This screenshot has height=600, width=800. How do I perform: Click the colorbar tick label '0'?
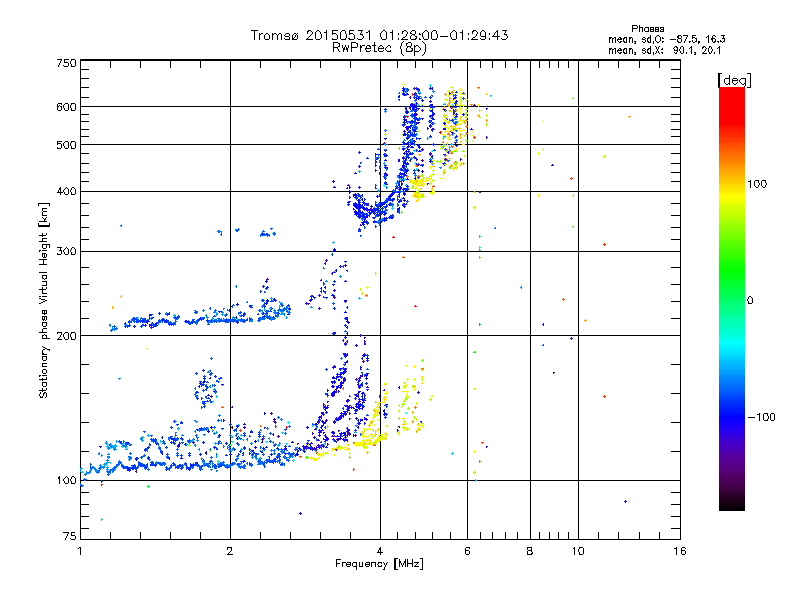coord(750,301)
